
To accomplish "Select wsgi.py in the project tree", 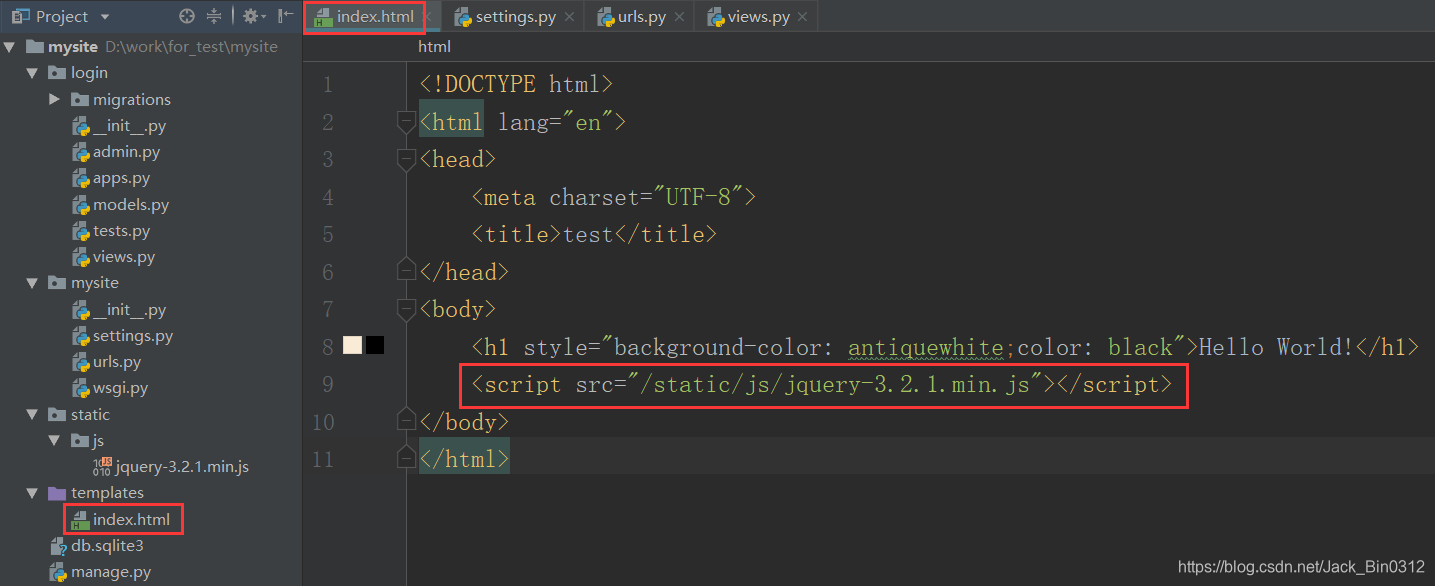I will click(x=120, y=388).
